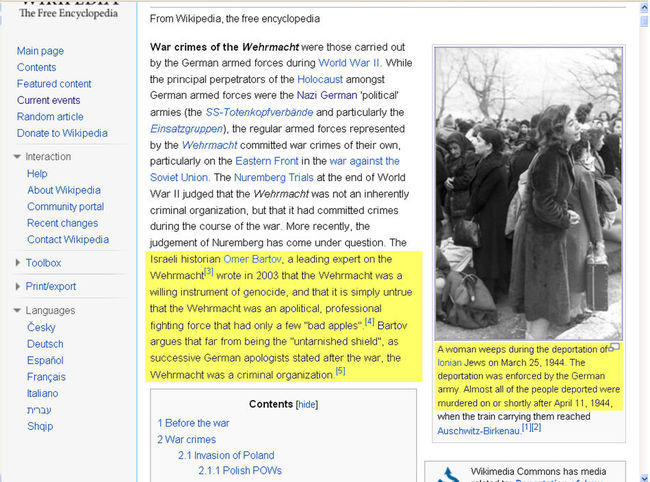The image size is (650, 482).
Task: Follow the Nazi German link
Action: 327,95
